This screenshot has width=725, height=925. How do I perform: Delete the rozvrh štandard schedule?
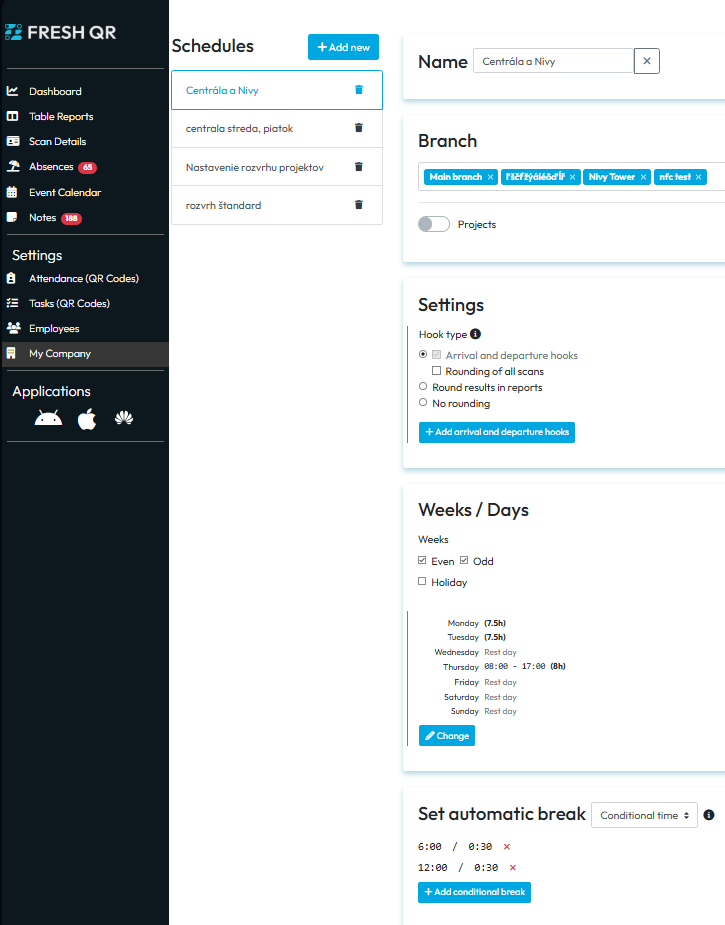click(359, 205)
